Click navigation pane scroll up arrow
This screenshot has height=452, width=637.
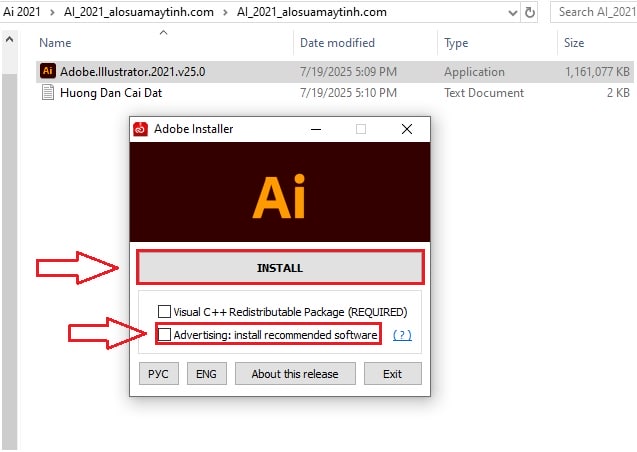pyautogui.click(x=9, y=39)
